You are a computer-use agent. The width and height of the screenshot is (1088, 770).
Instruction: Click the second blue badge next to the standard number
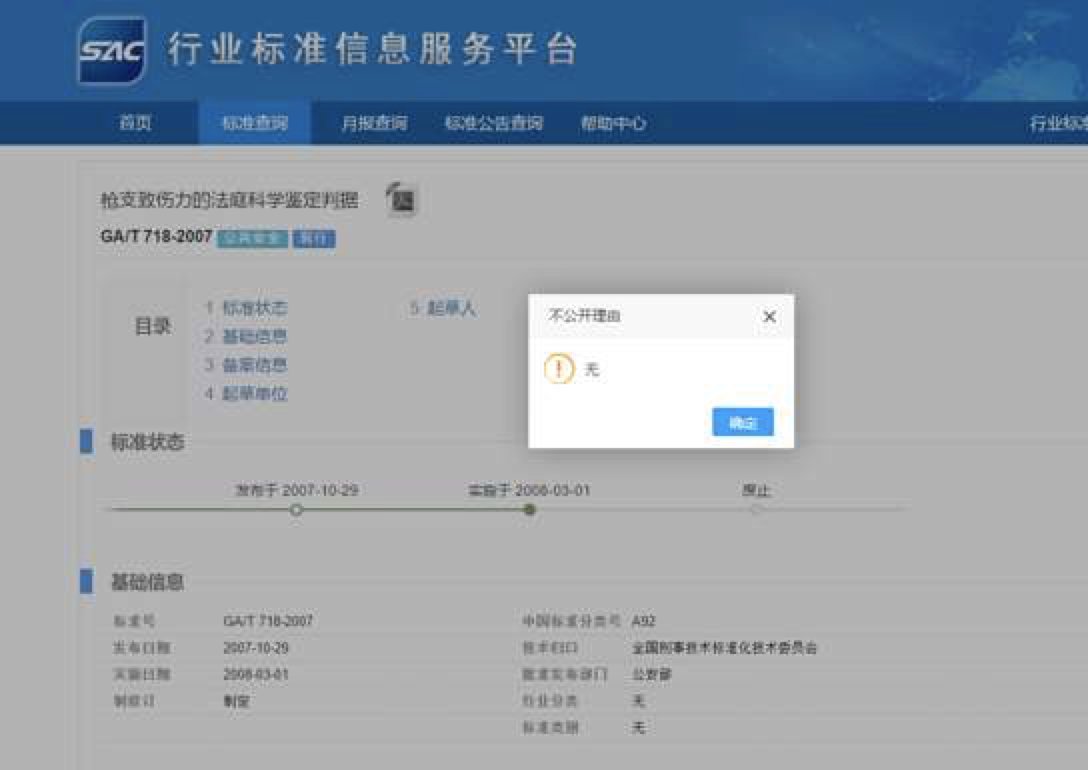[x=315, y=239]
